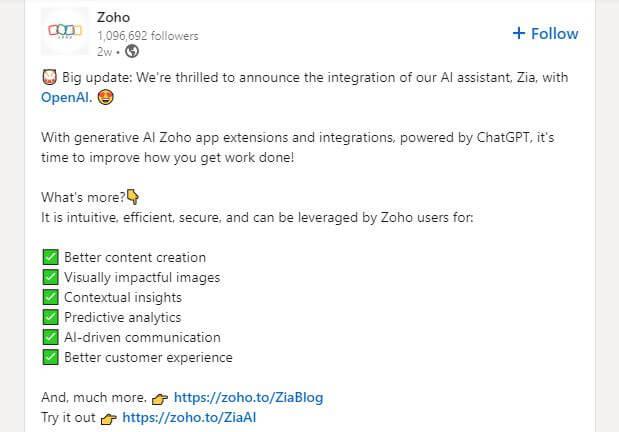Screen dimensions: 619x432
Task: Click the globe visibility icon
Action: [x=132, y=52]
